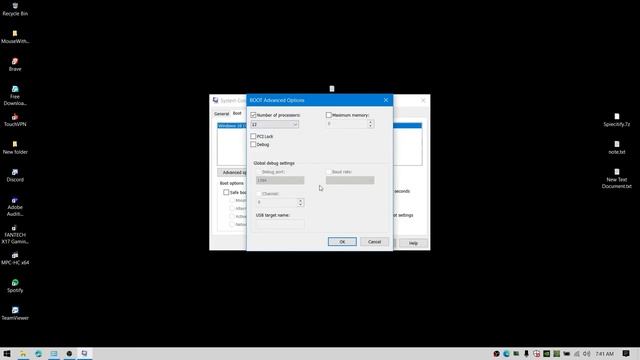Open File Explorer from the taskbar

[23, 353]
